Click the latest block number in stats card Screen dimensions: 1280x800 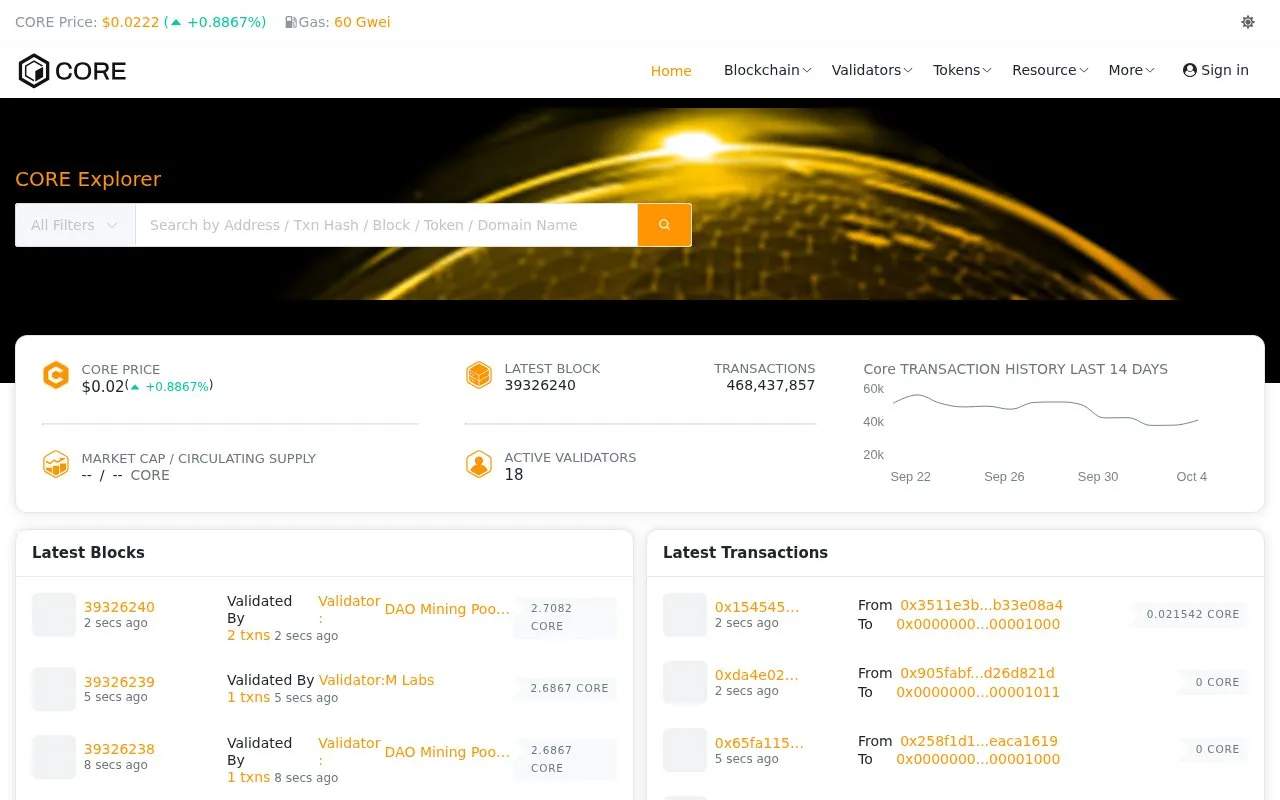[540, 385]
